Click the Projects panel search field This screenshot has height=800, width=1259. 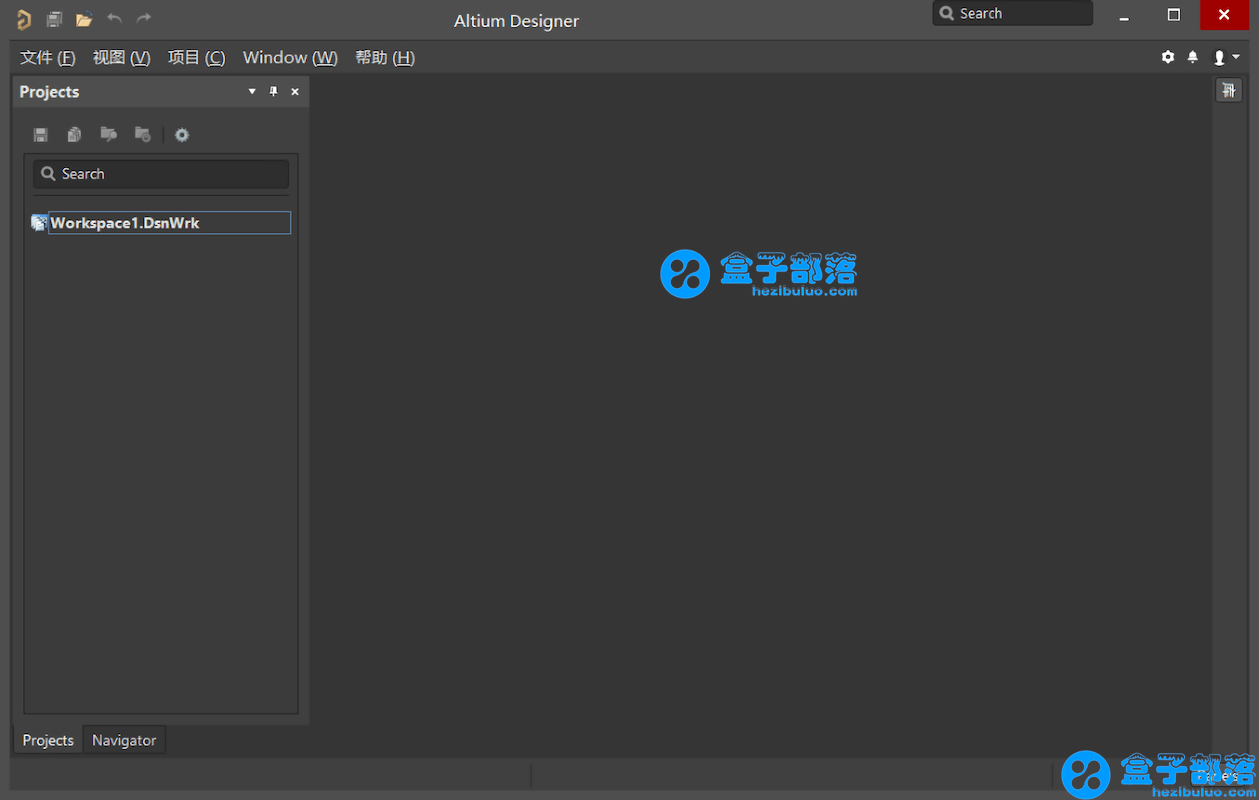tap(161, 174)
